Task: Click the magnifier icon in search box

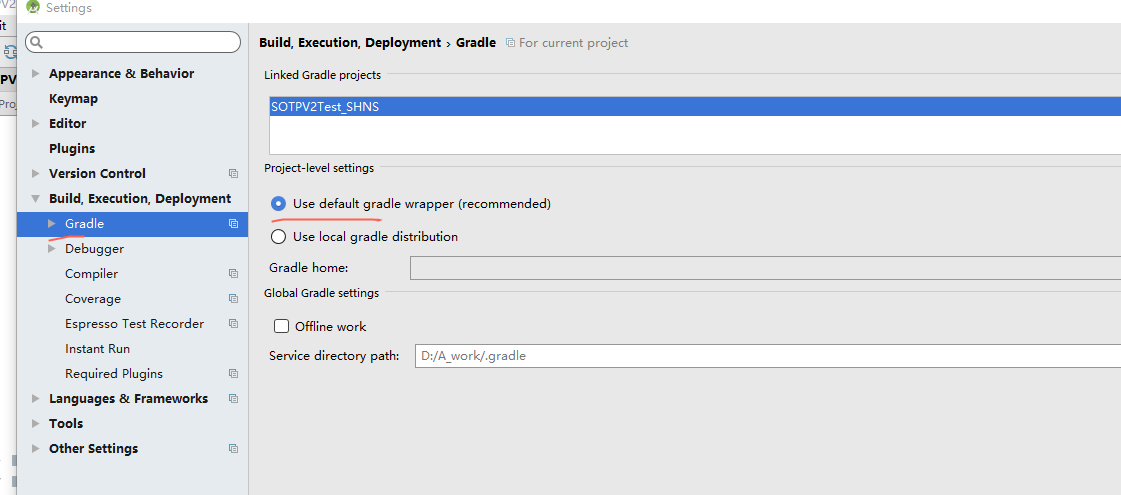Action: tap(37, 42)
